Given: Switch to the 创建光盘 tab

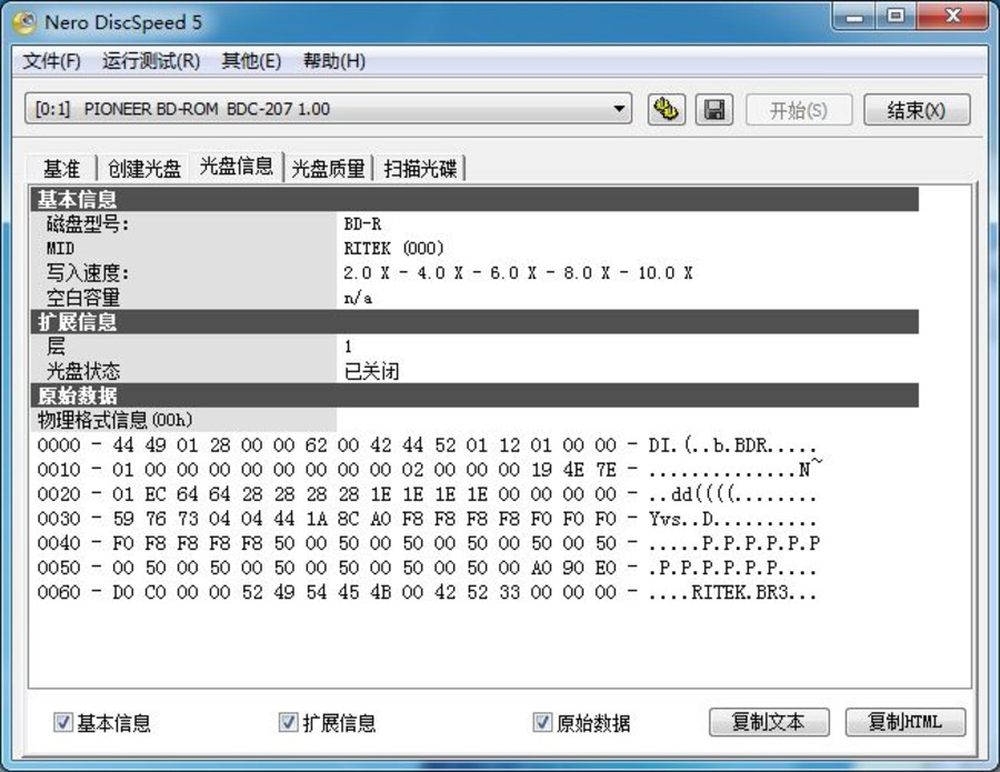Looking at the screenshot, I should pos(144,169).
